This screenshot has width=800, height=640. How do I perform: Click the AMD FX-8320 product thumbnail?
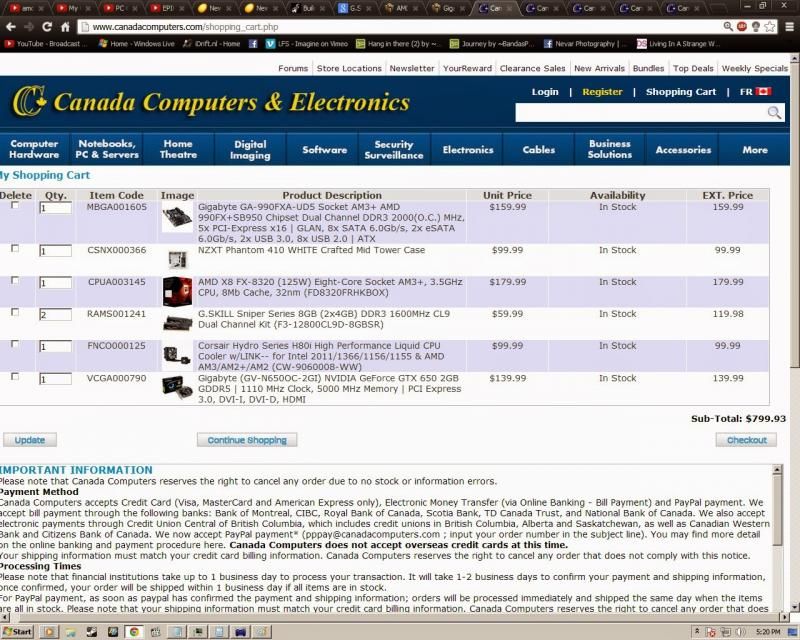coord(177,291)
